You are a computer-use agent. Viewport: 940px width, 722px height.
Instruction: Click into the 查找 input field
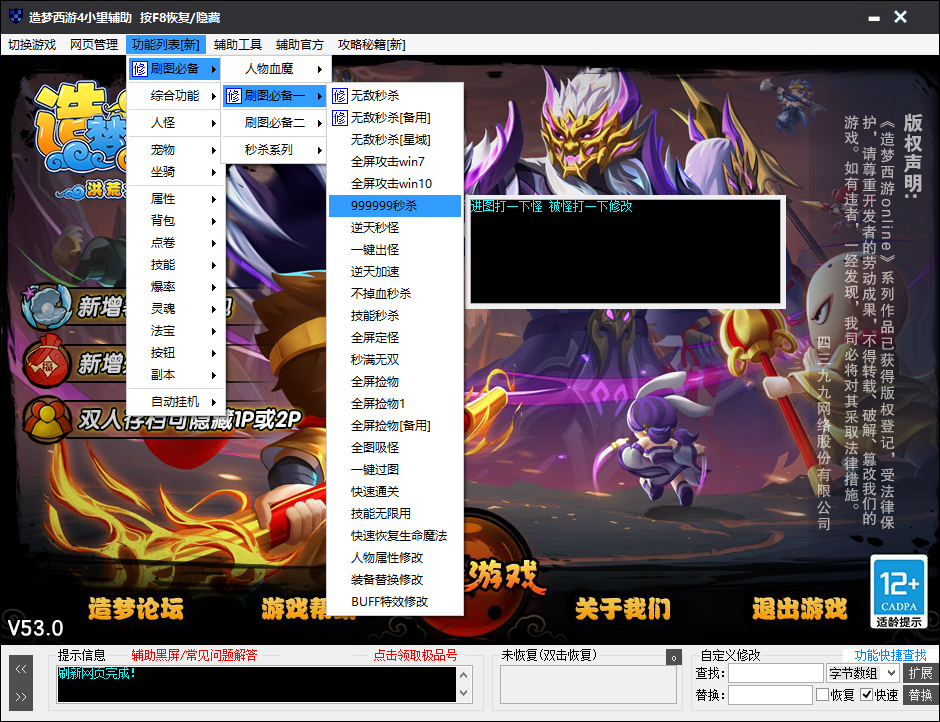(x=774, y=674)
